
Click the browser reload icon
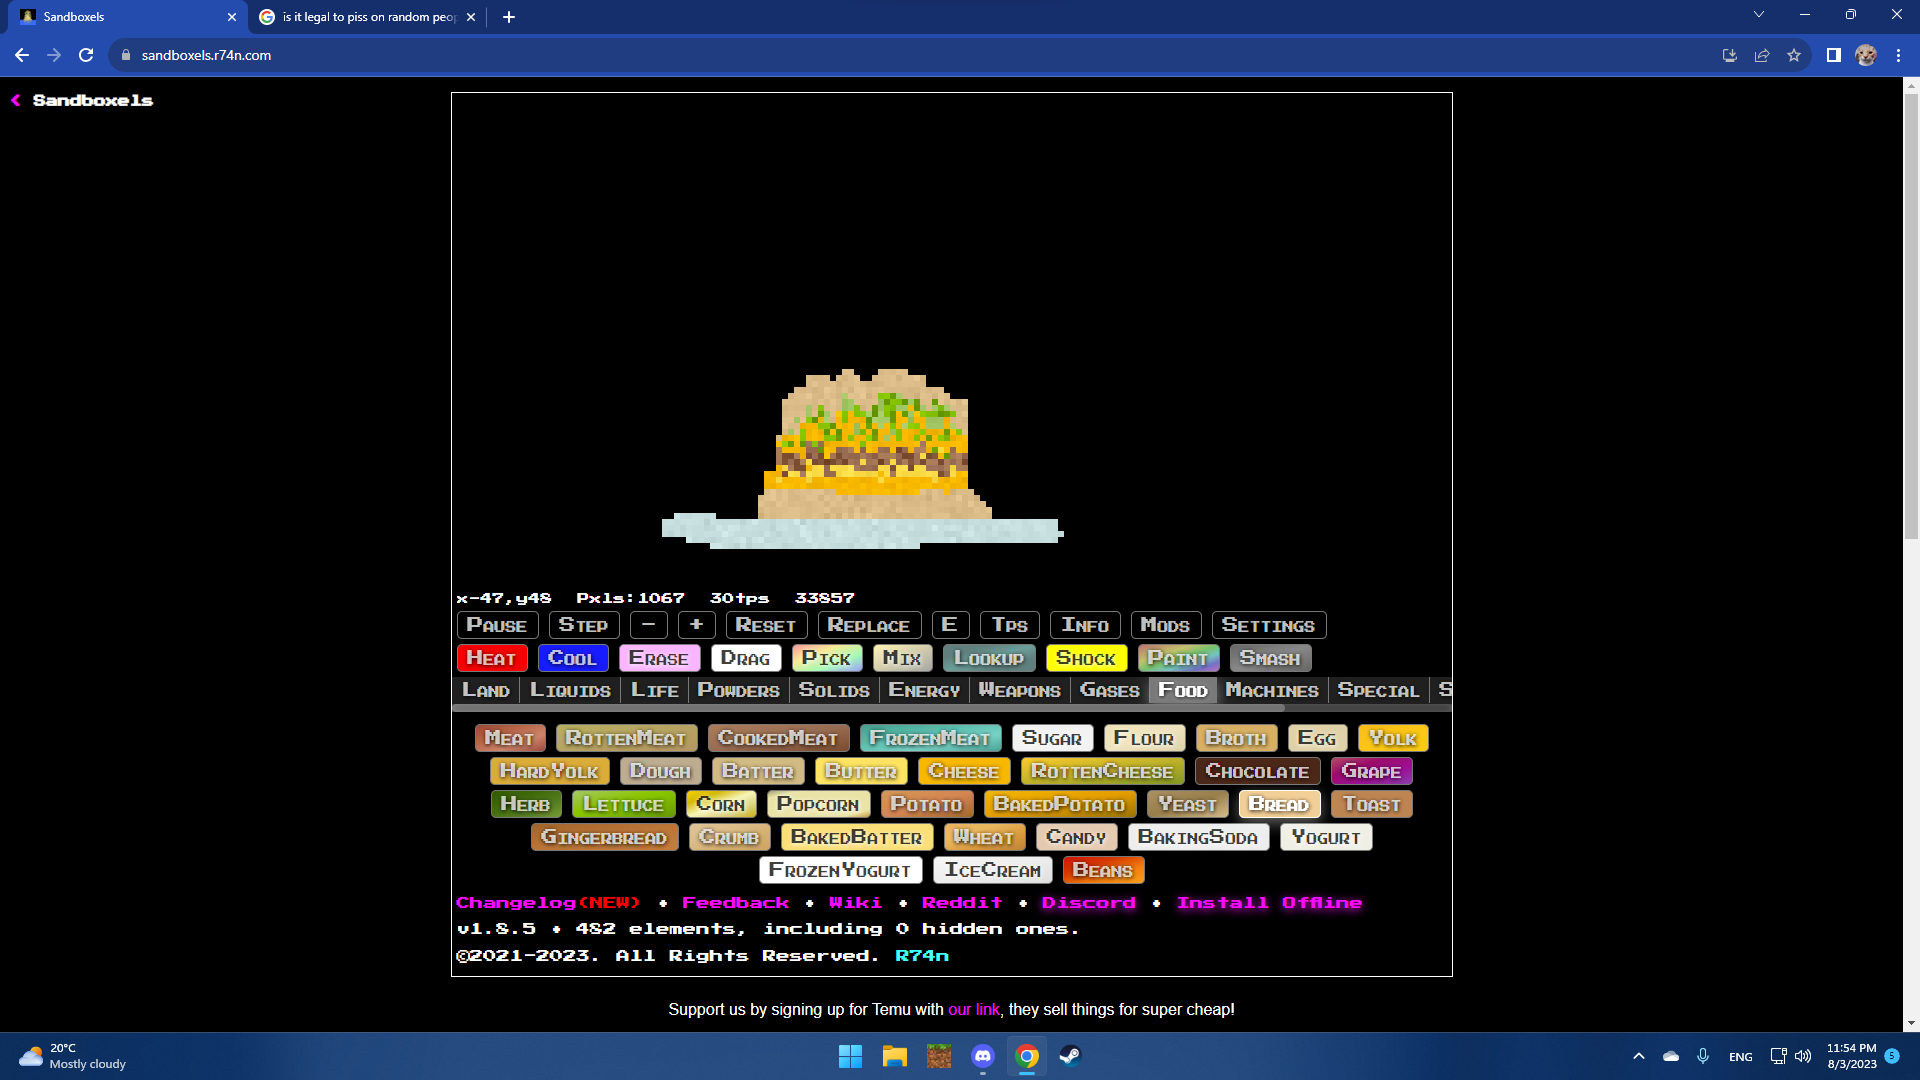tap(86, 55)
